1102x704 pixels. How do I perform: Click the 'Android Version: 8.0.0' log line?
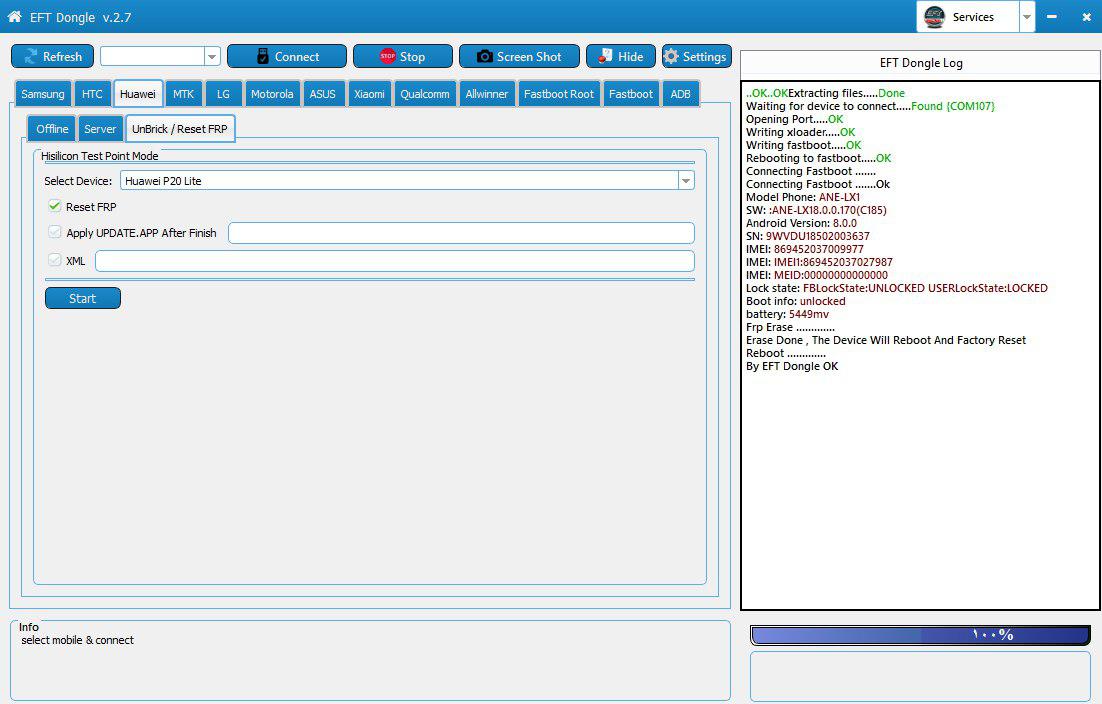click(801, 223)
